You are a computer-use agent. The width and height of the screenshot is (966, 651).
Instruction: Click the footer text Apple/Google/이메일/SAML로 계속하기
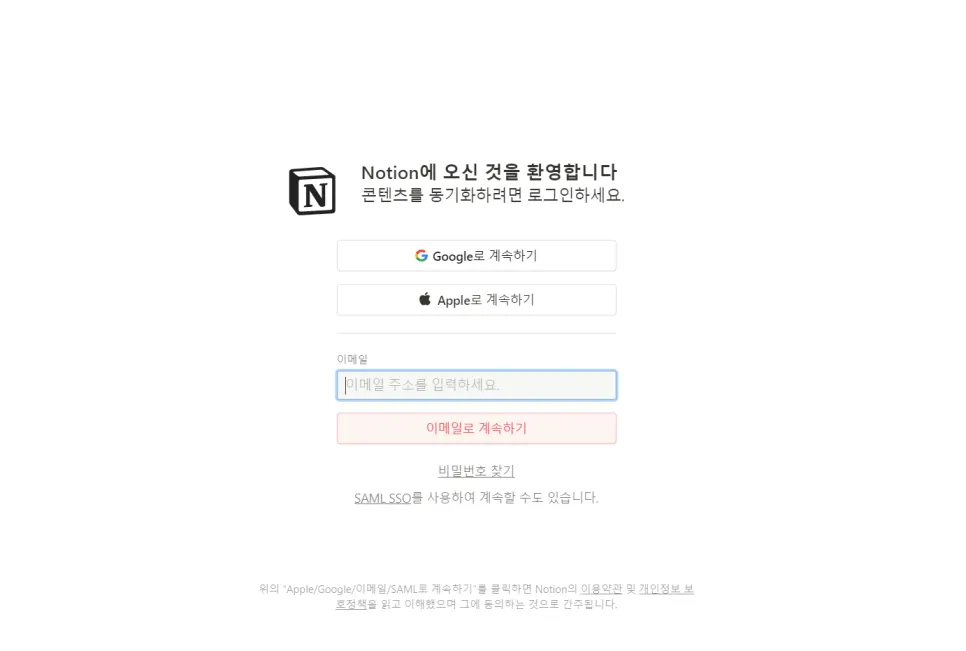tap(379, 589)
